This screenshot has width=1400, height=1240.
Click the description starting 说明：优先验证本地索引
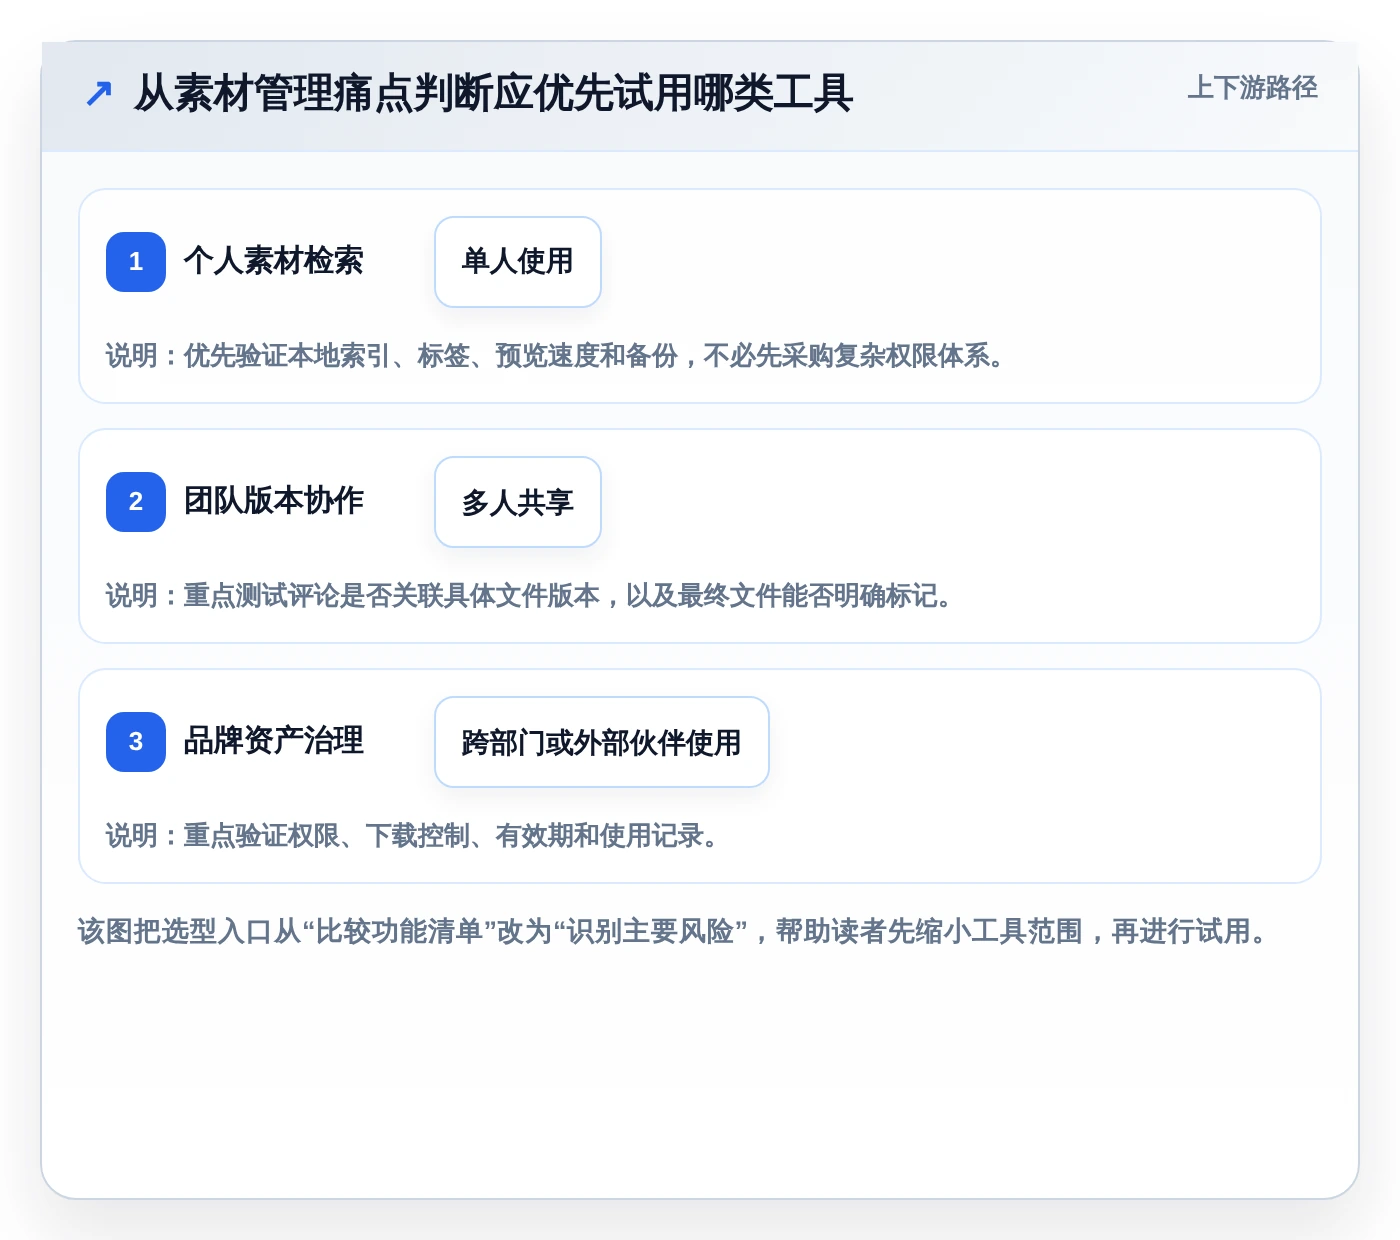click(x=555, y=356)
